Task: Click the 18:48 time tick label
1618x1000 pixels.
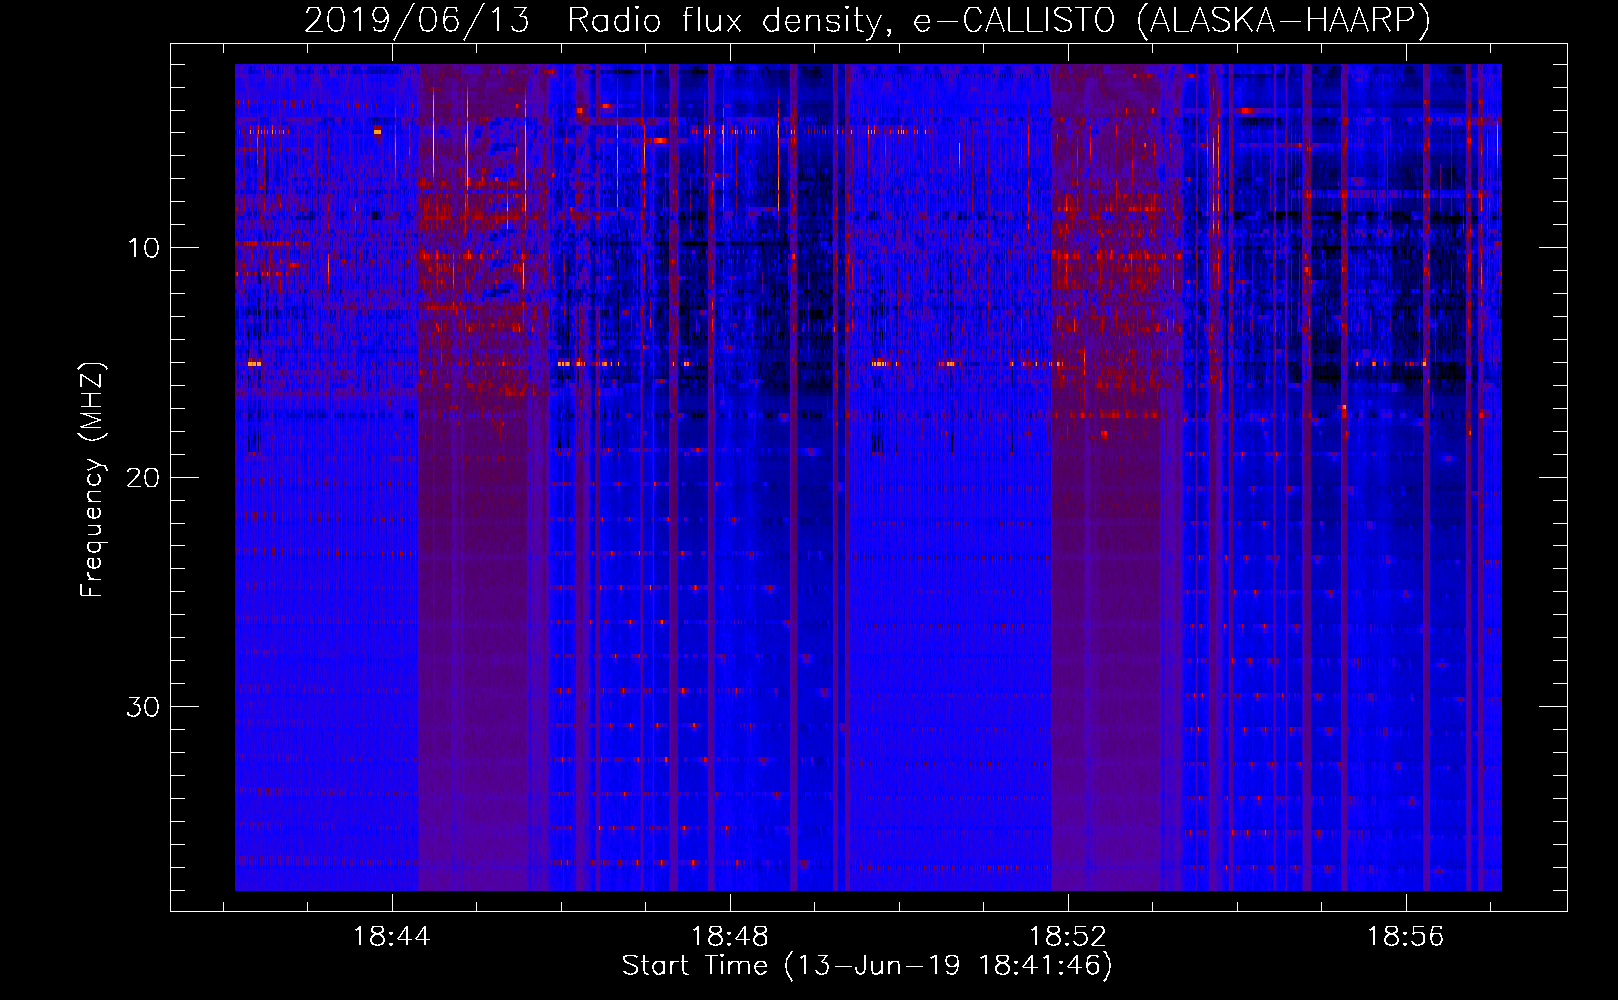Action: point(730,937)
